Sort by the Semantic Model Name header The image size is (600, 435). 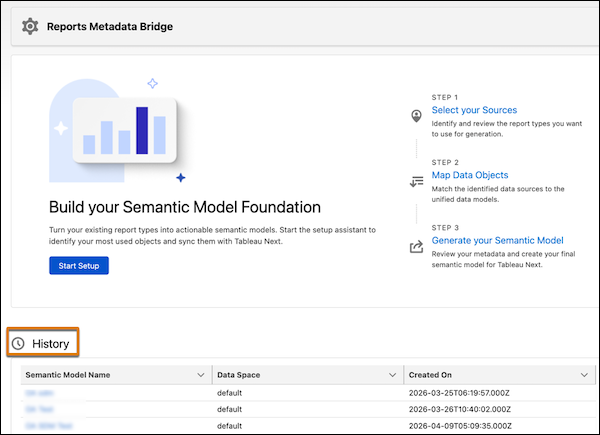click(68, 375)
